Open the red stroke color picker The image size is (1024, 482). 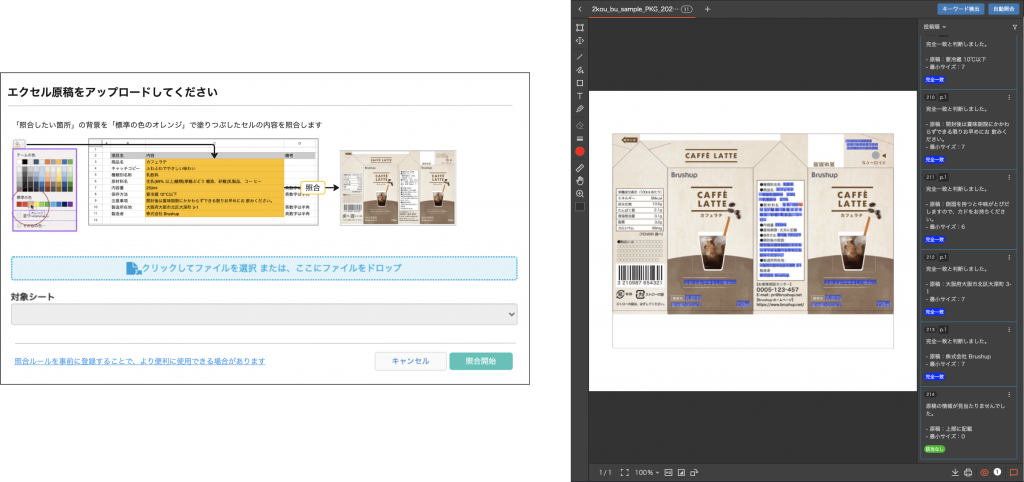(x=580, y=152)
